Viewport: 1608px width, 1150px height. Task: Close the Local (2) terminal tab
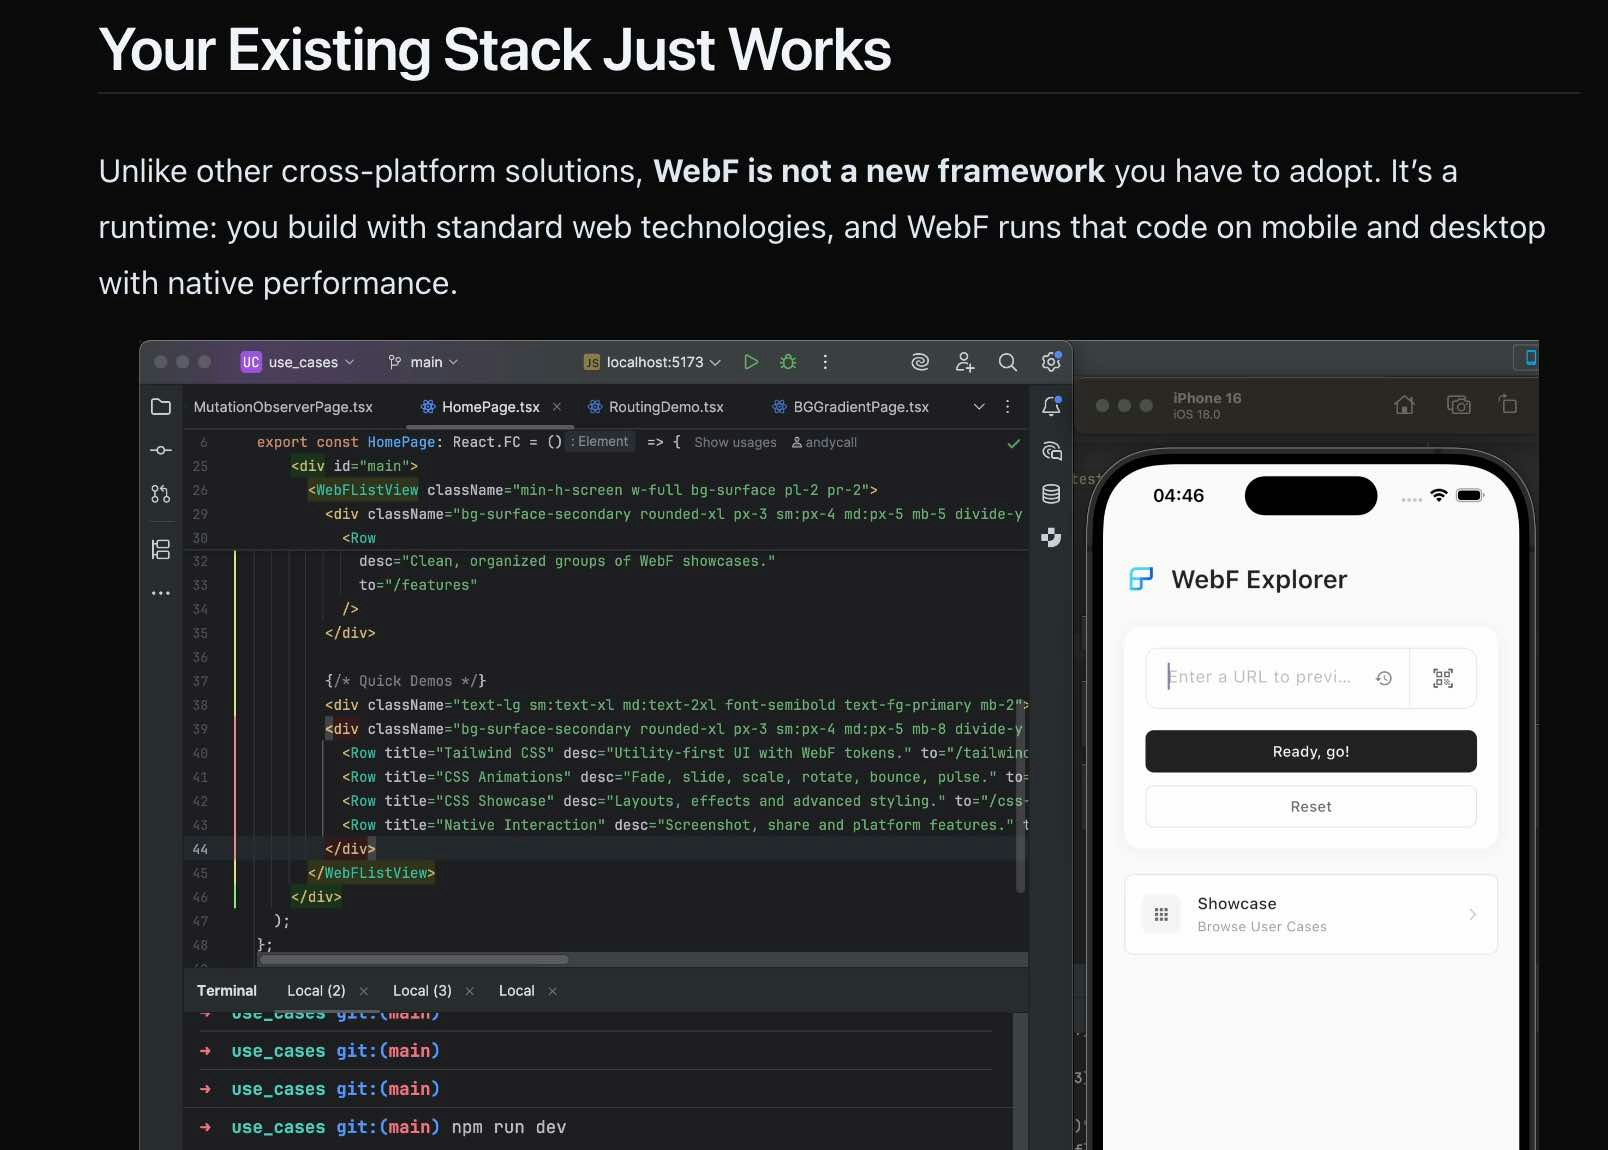click(364, 991)
